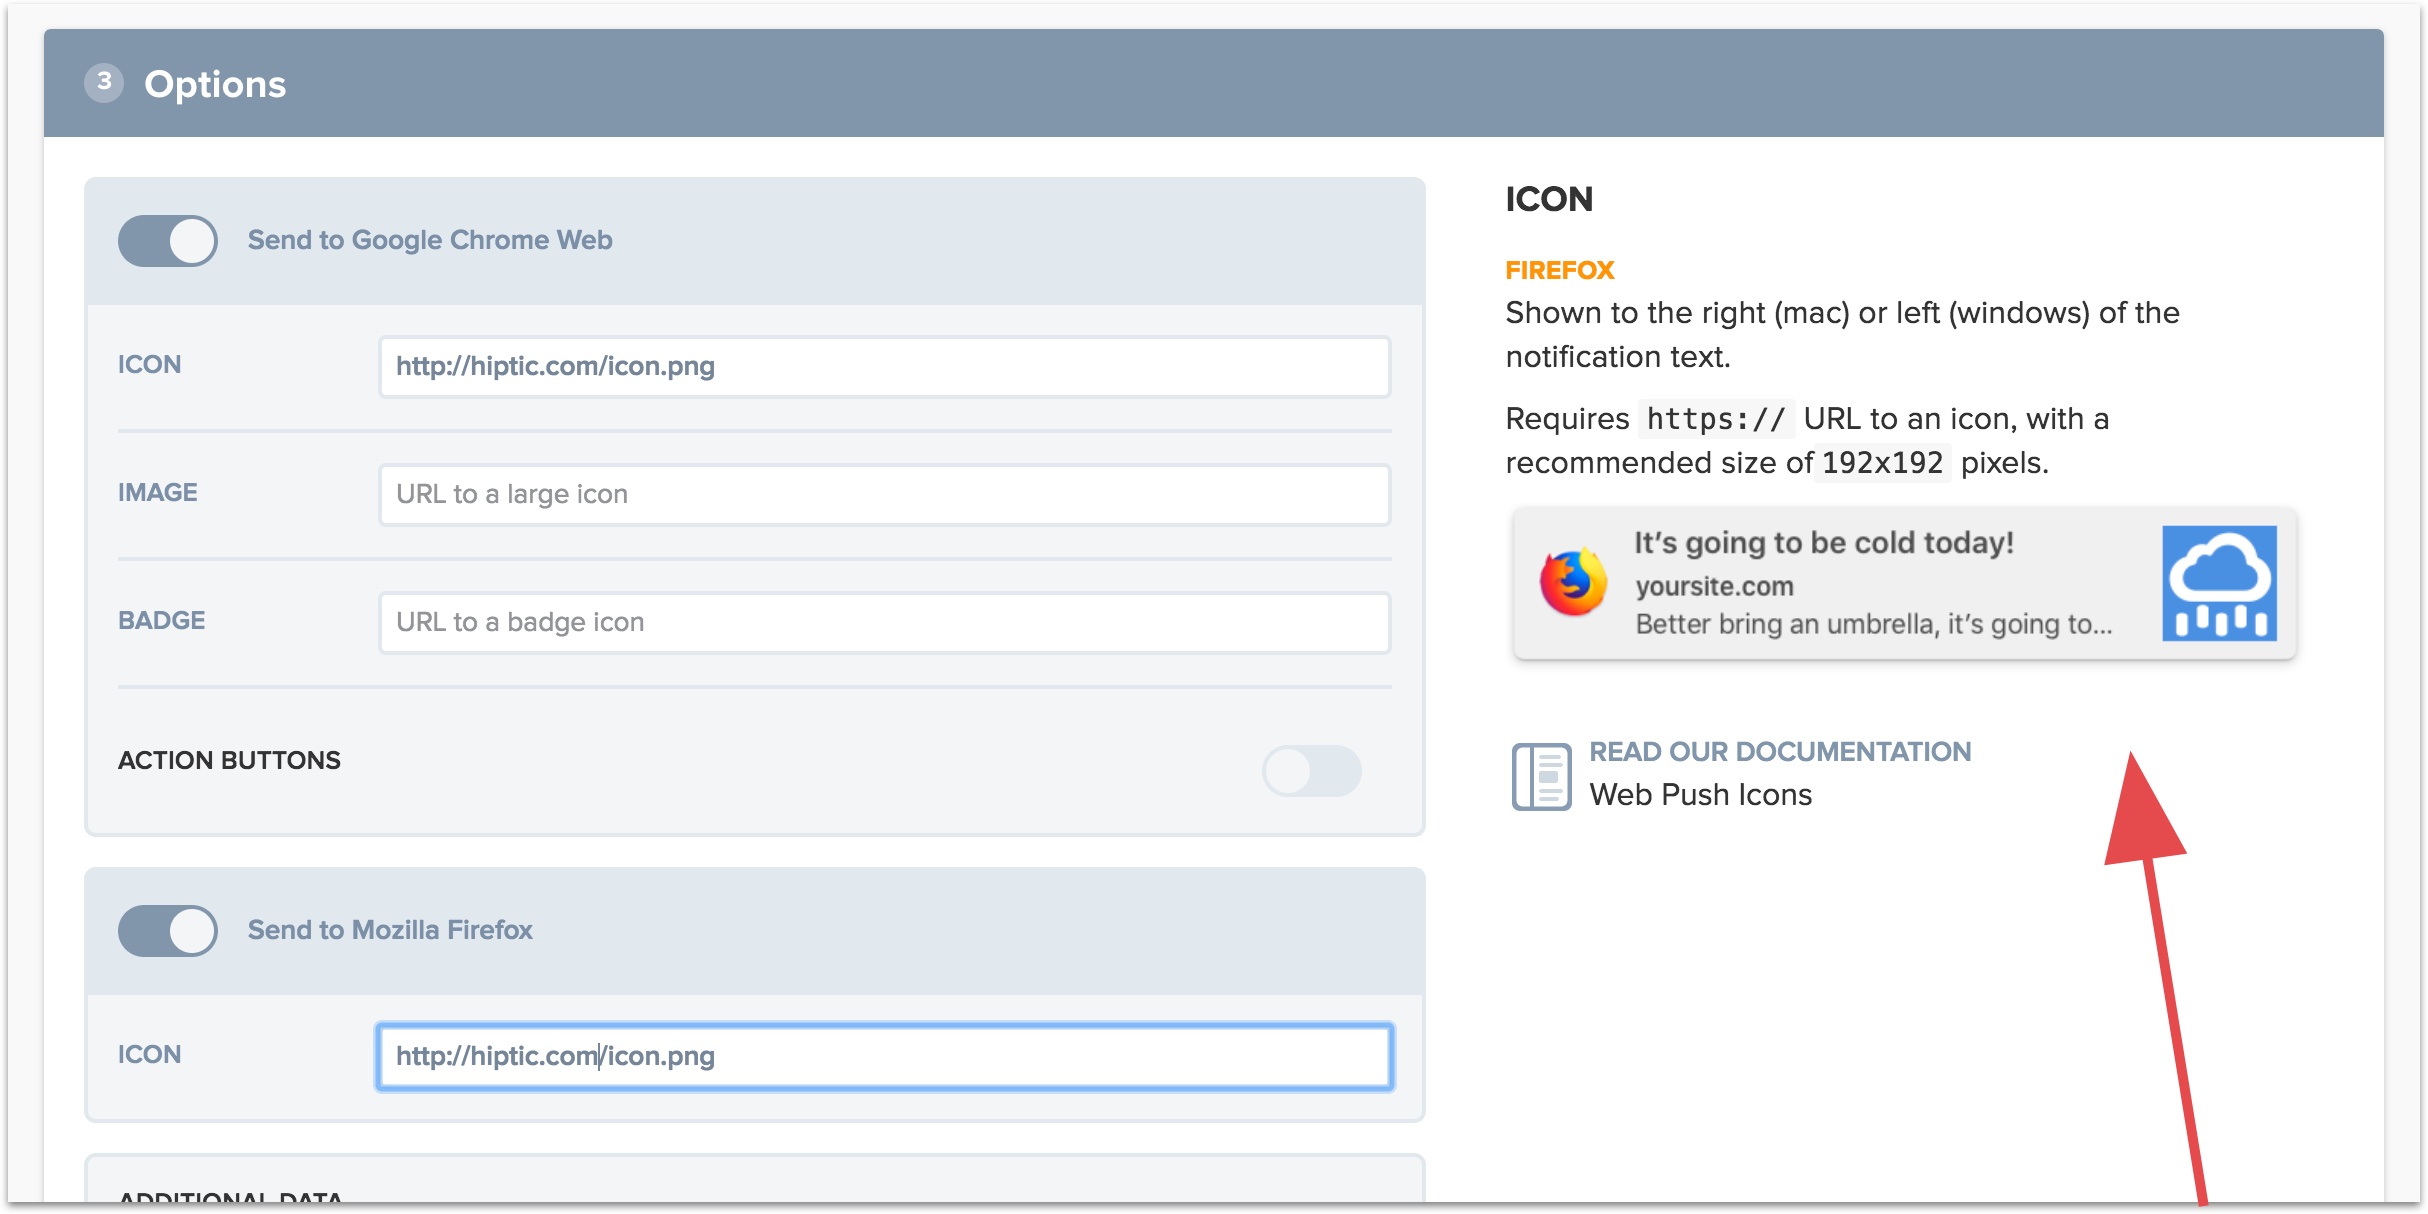Click the IMAGE large icon URL field

coord(885,495)
